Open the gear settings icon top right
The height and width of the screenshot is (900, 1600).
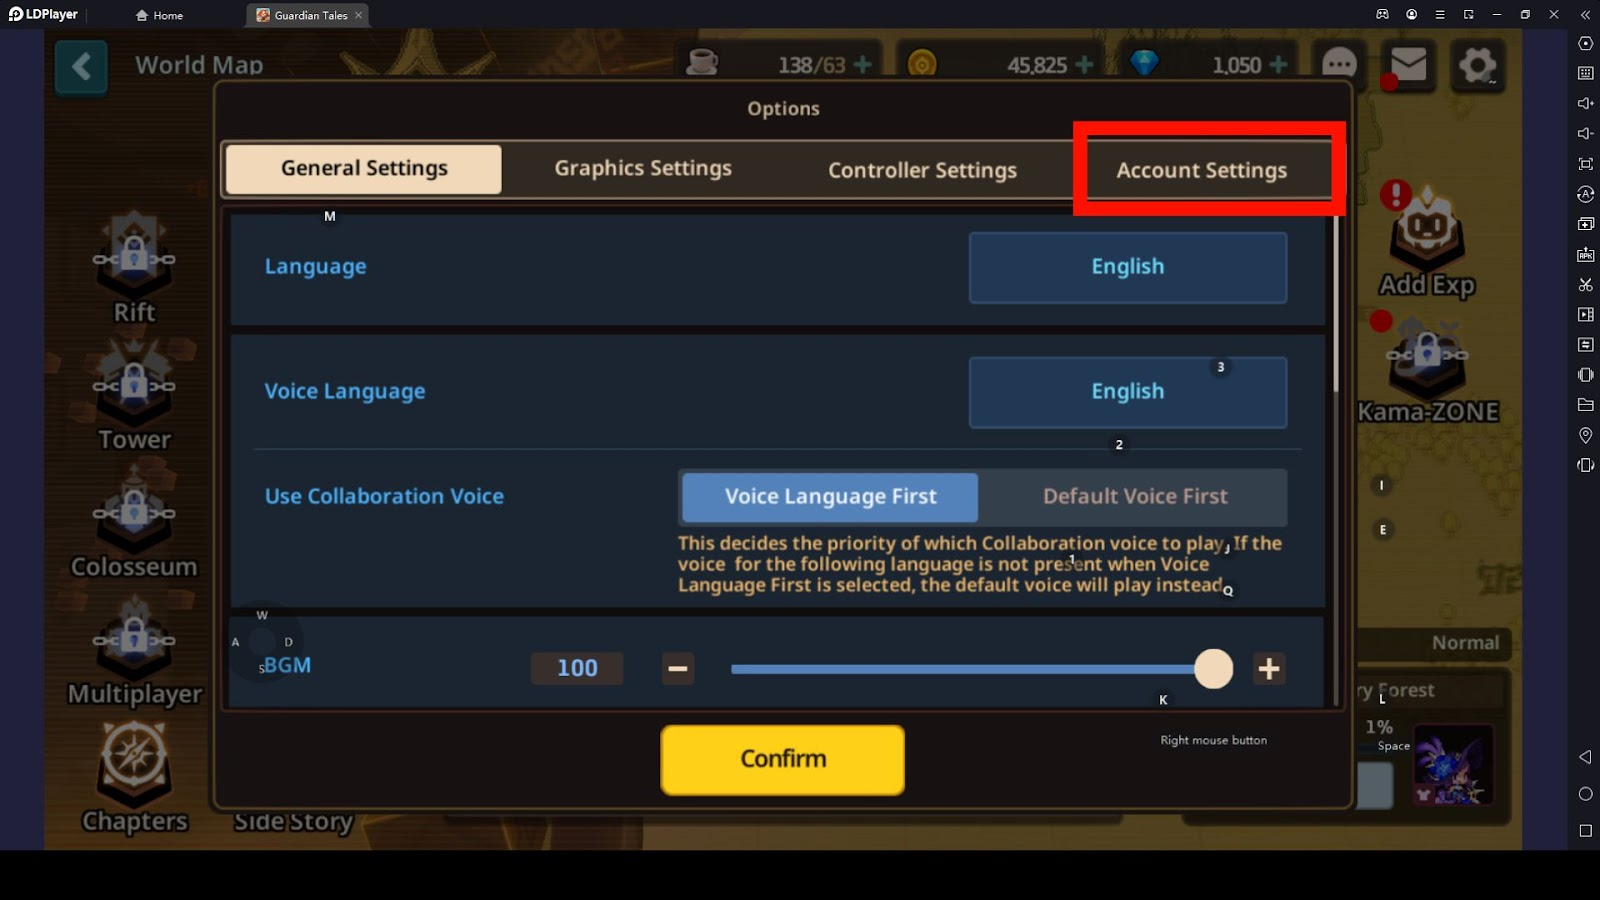(x=1477, y=66)
